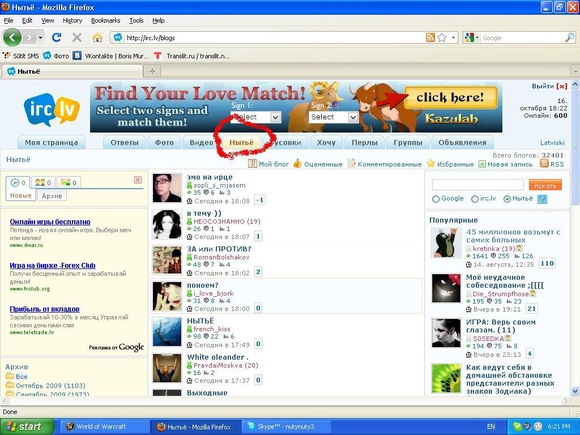Open the irc.lv logo
Image resolution: width=580 pixels, height=435 pixels.
click(x=51, y=109)
